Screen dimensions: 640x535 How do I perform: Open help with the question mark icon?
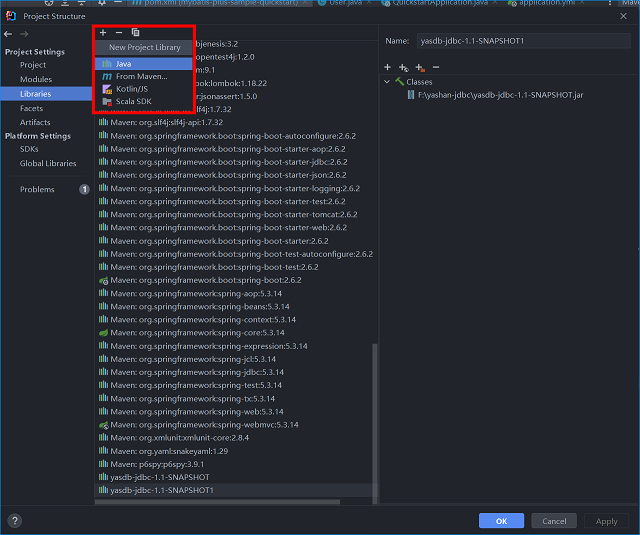point(14,520)
